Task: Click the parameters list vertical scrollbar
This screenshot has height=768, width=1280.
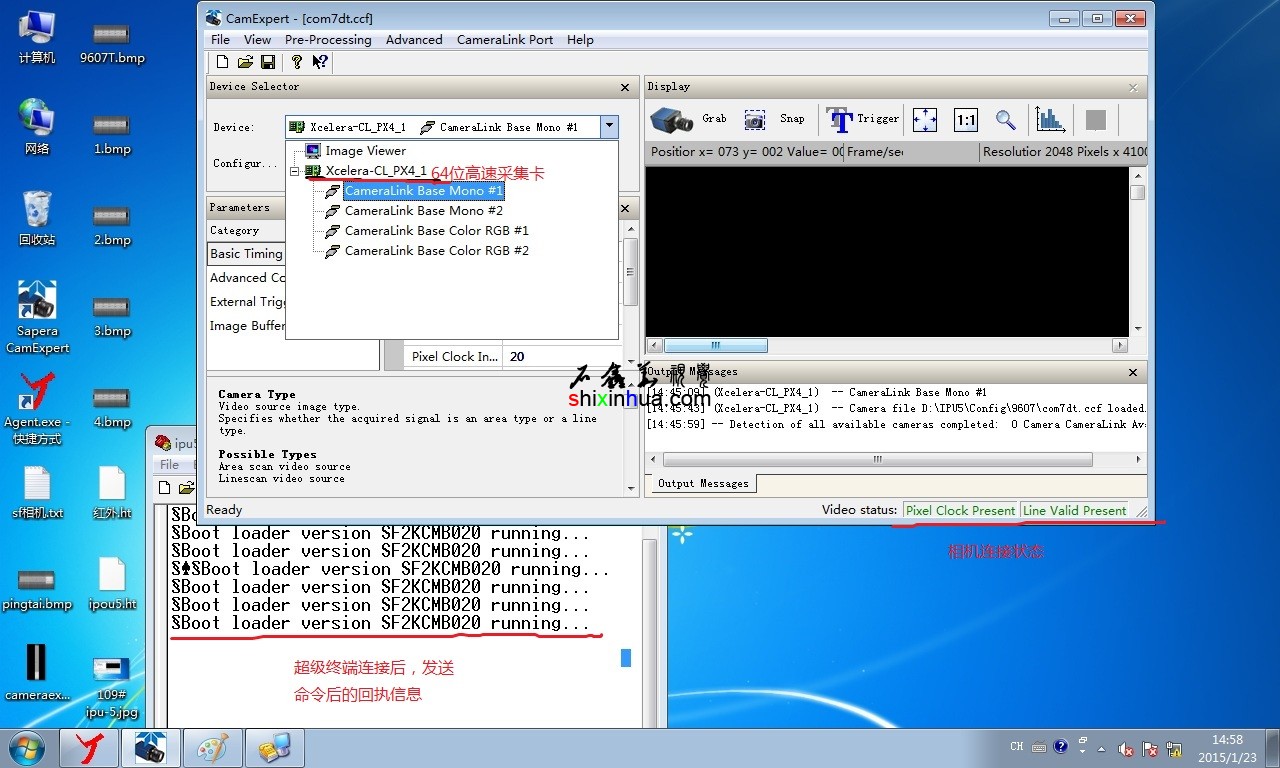Action: click(630, 272)
